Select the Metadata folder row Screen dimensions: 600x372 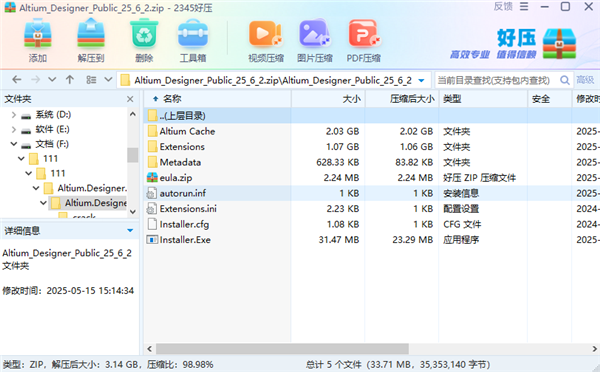[180, 162]
